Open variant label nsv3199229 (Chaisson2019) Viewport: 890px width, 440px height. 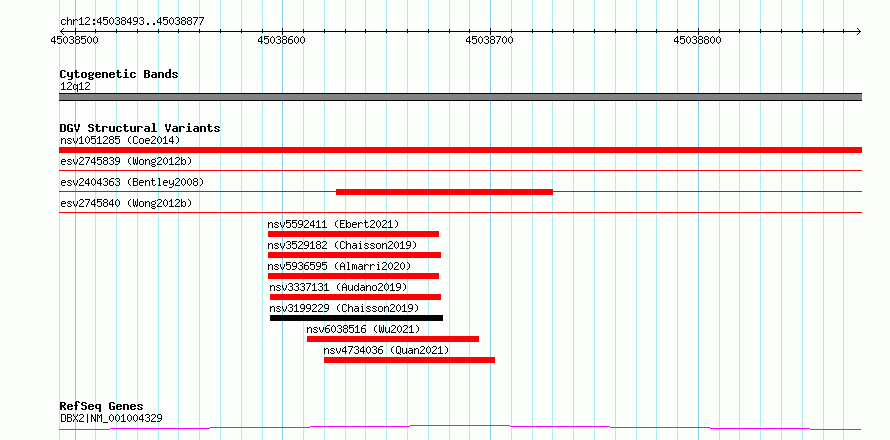coord(345,308)
